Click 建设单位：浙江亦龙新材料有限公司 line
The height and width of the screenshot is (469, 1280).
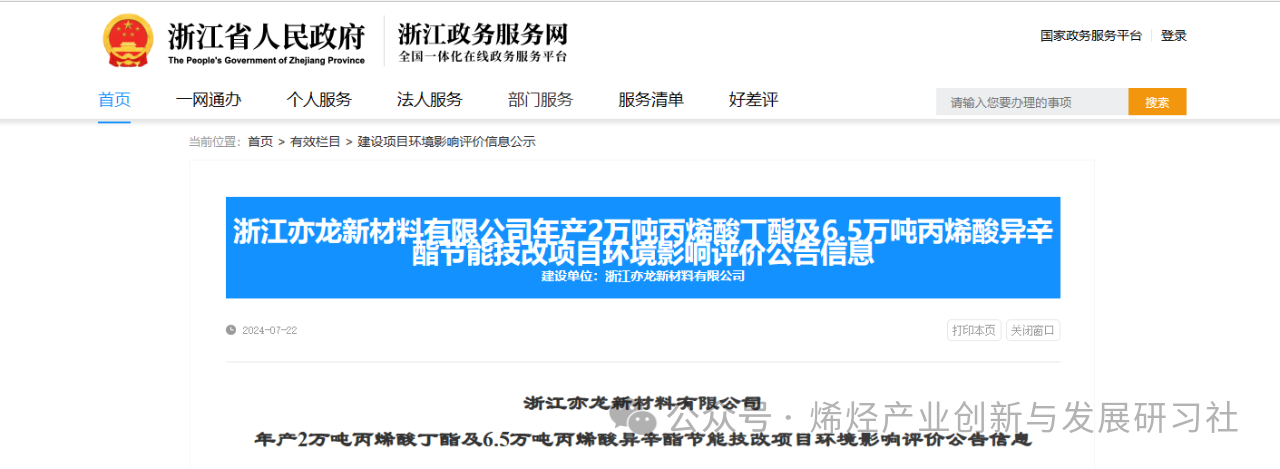click(643, 276)
